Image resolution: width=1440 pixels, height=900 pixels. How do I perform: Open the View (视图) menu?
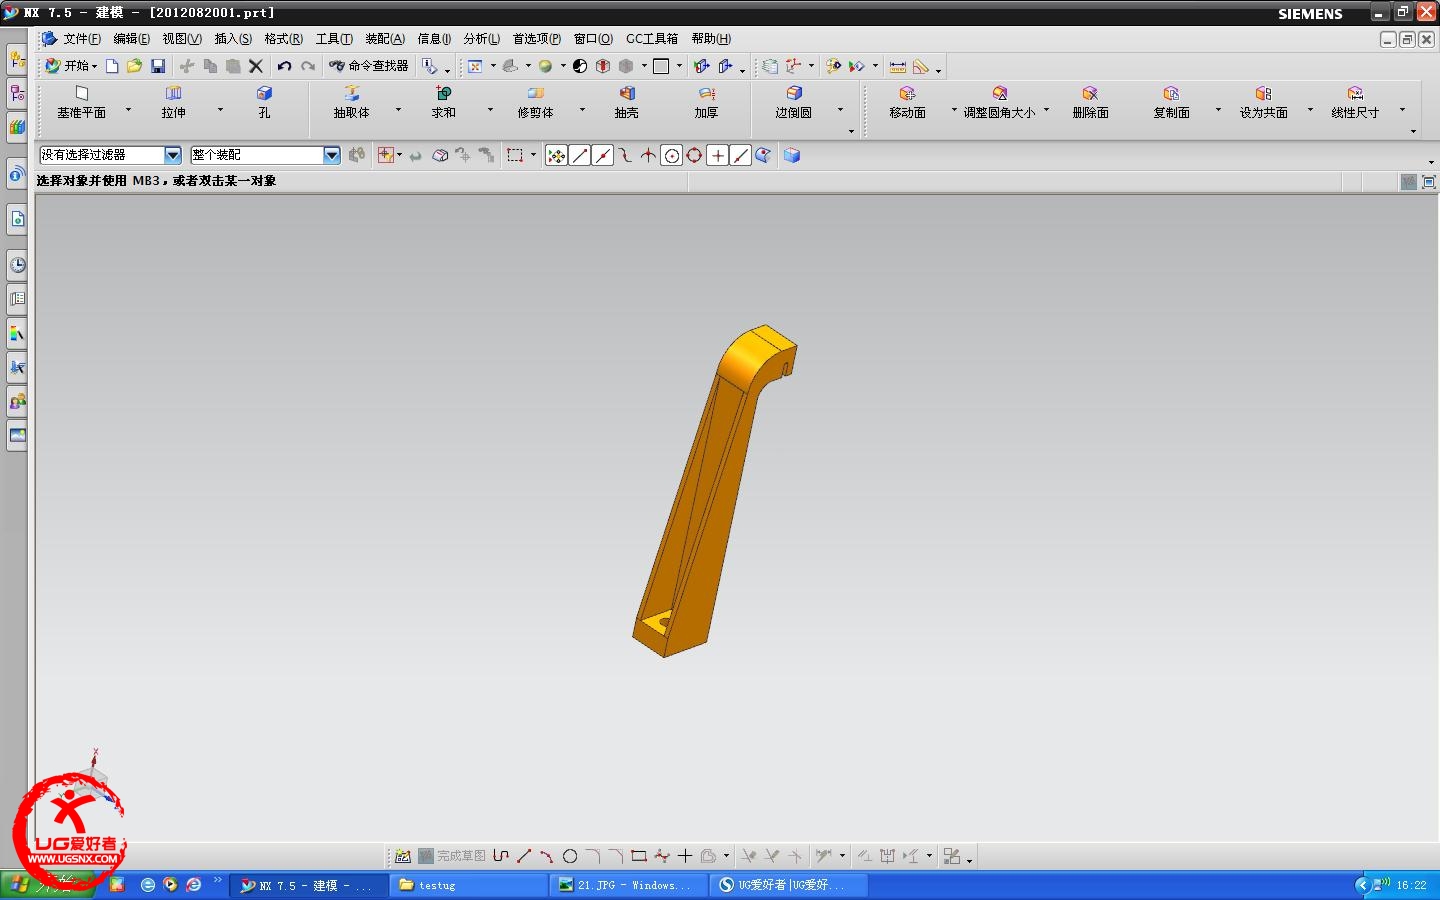(x=182, y=39)
